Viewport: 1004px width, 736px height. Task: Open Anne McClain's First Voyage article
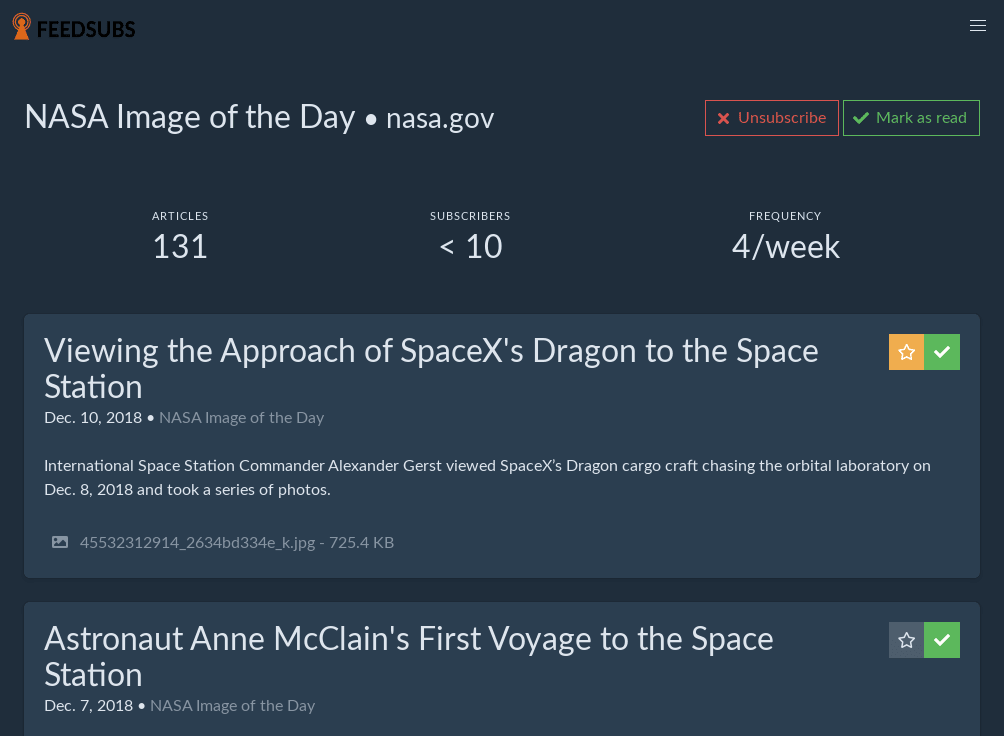coord(409,656)
